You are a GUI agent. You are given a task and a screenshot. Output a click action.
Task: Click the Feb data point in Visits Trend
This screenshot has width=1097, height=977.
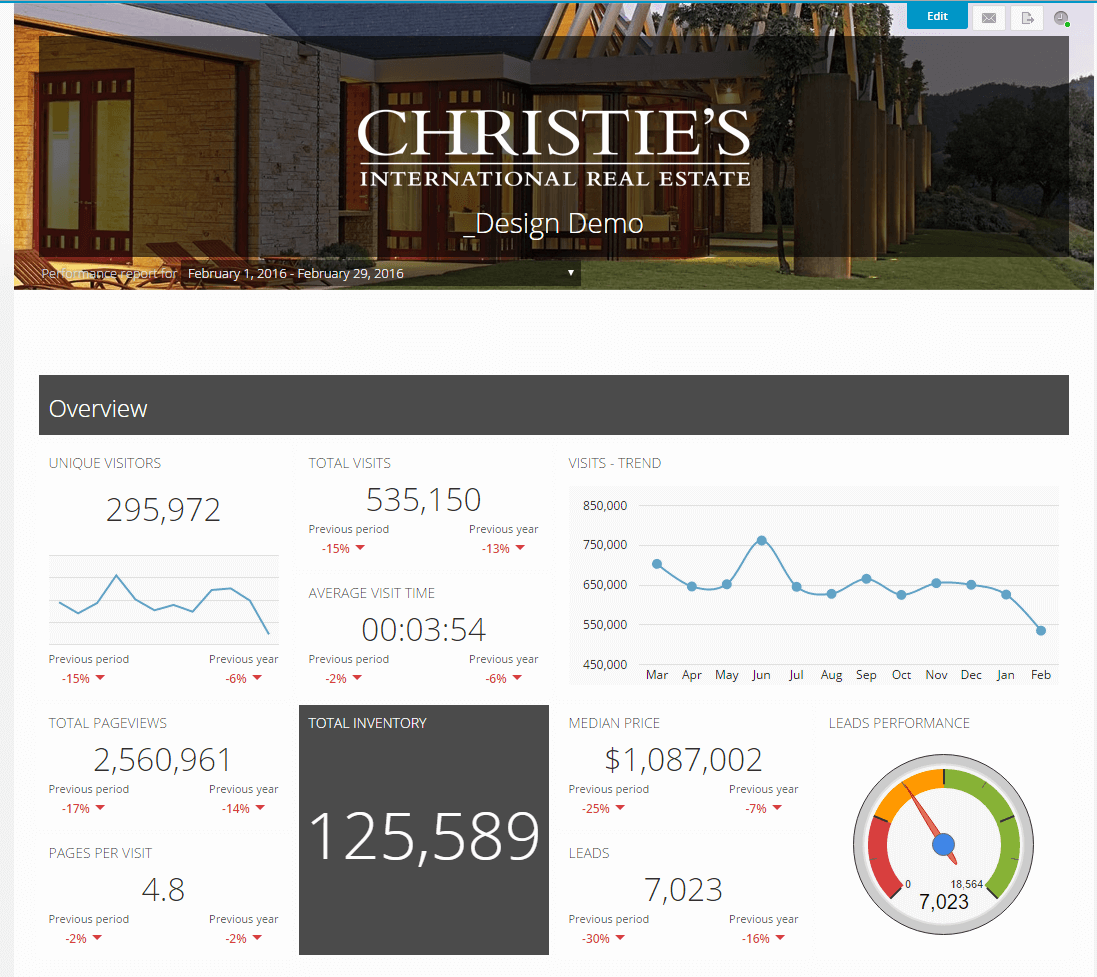tap(1041, 631)
